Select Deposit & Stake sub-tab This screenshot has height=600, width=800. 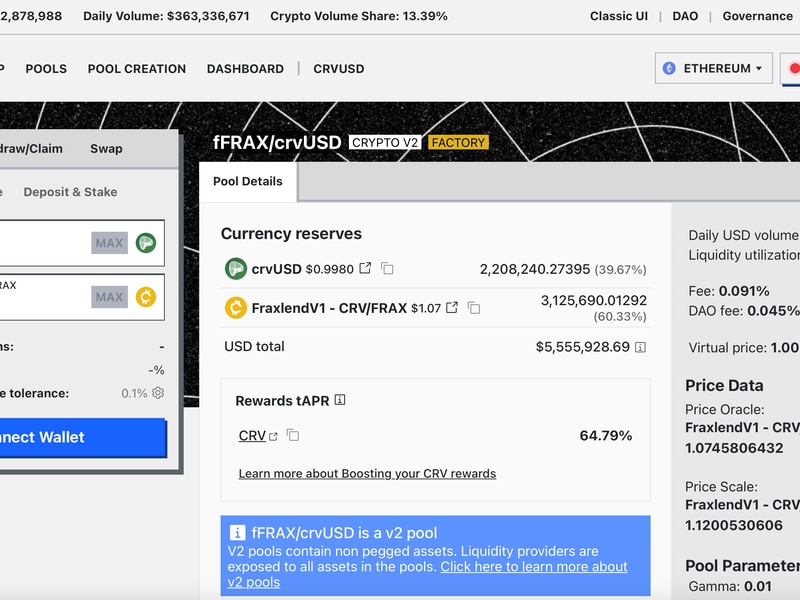pos(70,192)
